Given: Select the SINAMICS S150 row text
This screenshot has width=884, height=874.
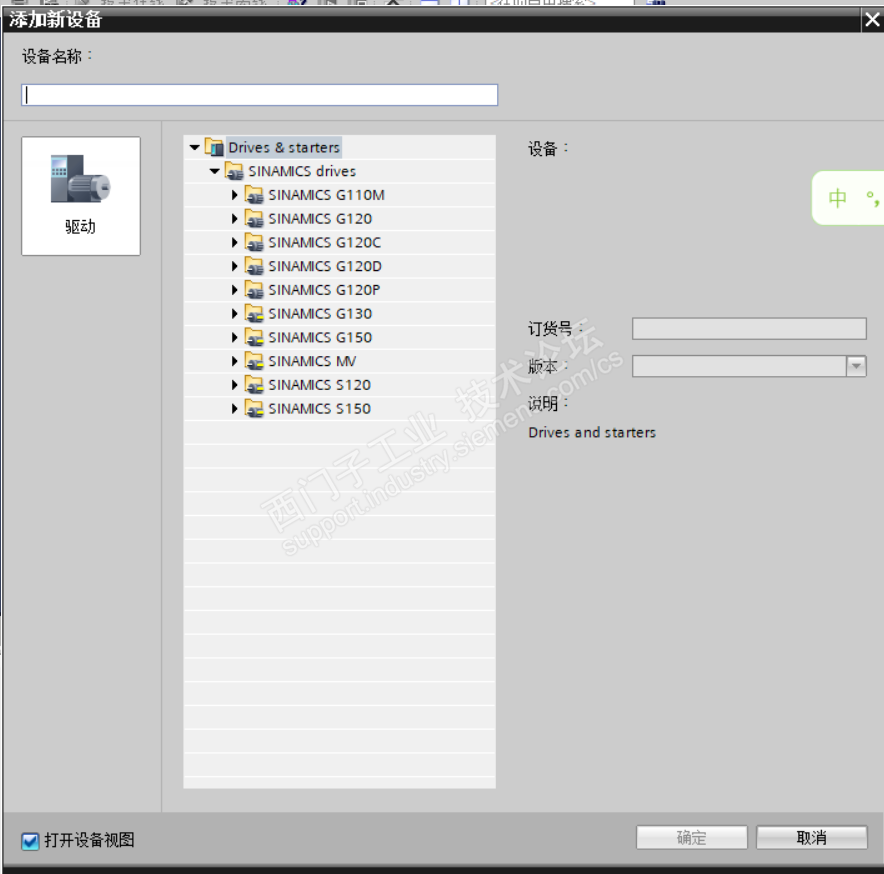Looking at the screenshot, I should click(320, 408).
